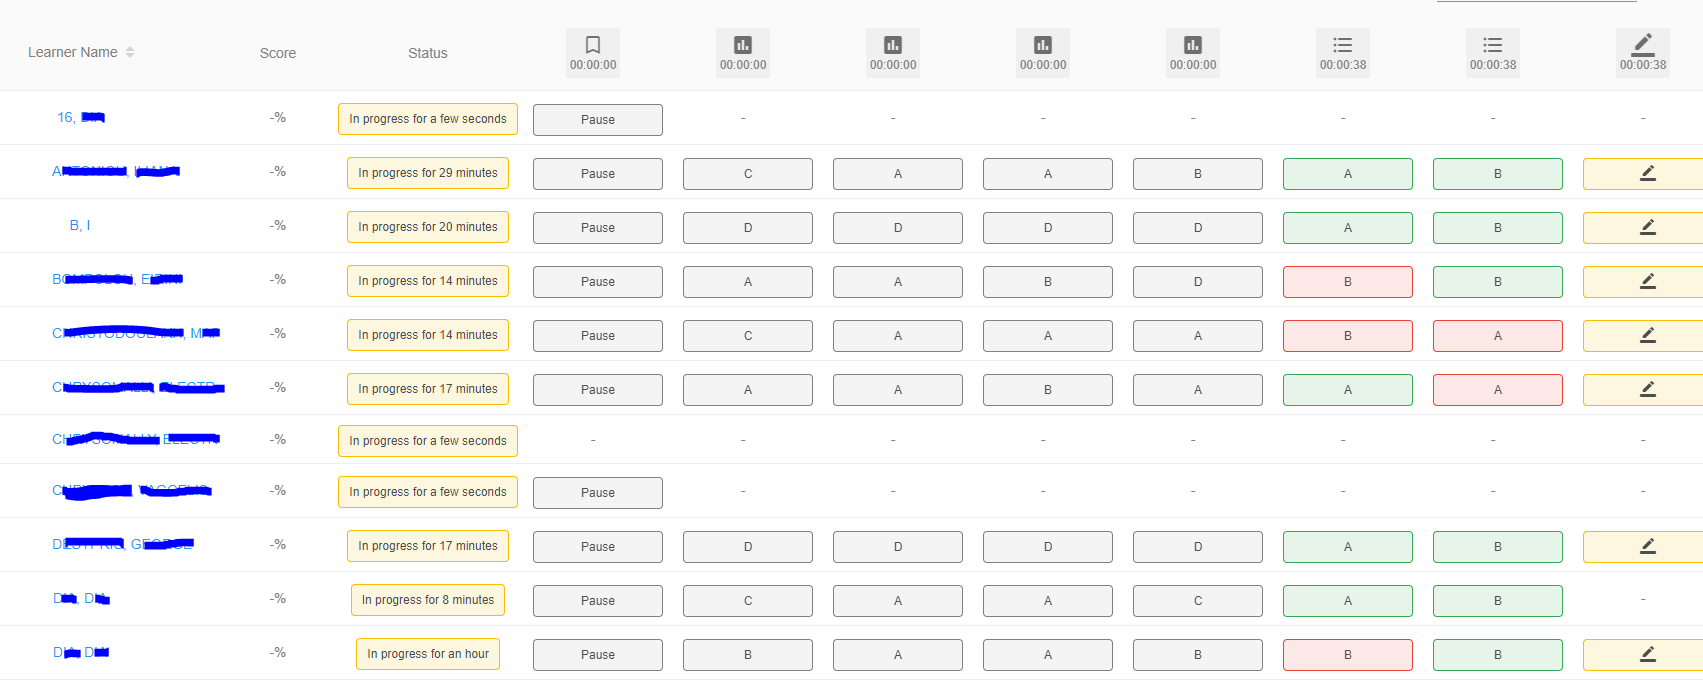Select red B answer in the 'an hour' row
This screenshot has height=682, width=1703.
1348,655
